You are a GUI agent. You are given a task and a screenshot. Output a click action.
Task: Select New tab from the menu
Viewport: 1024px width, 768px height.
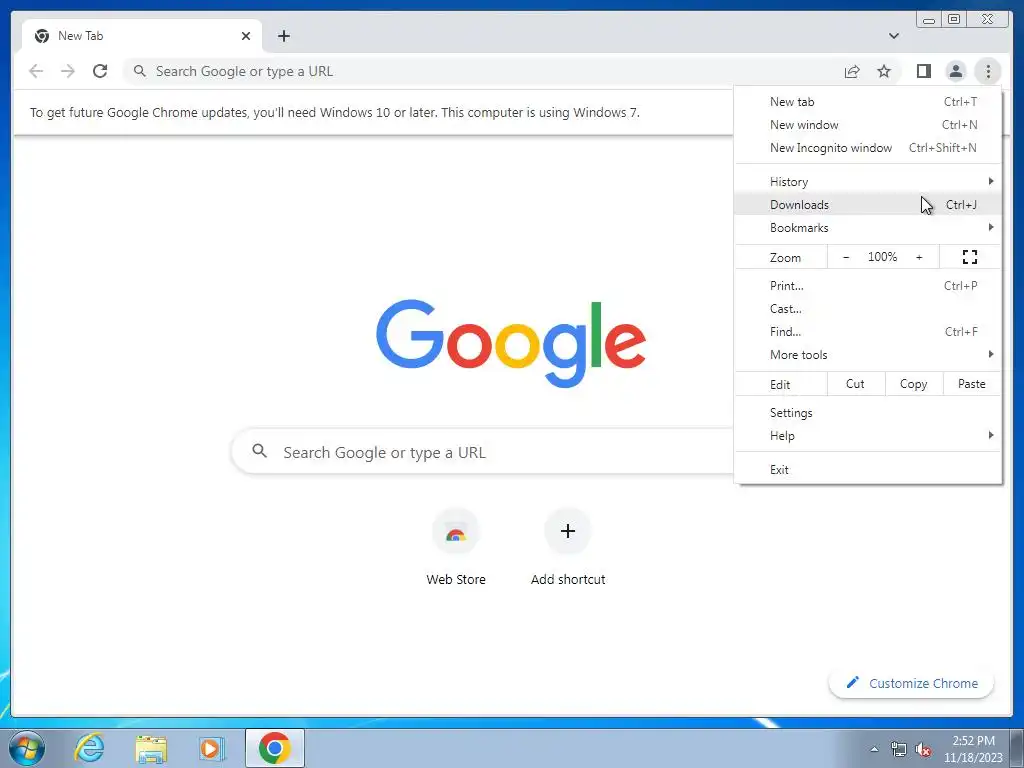click(x=868, y=102)
